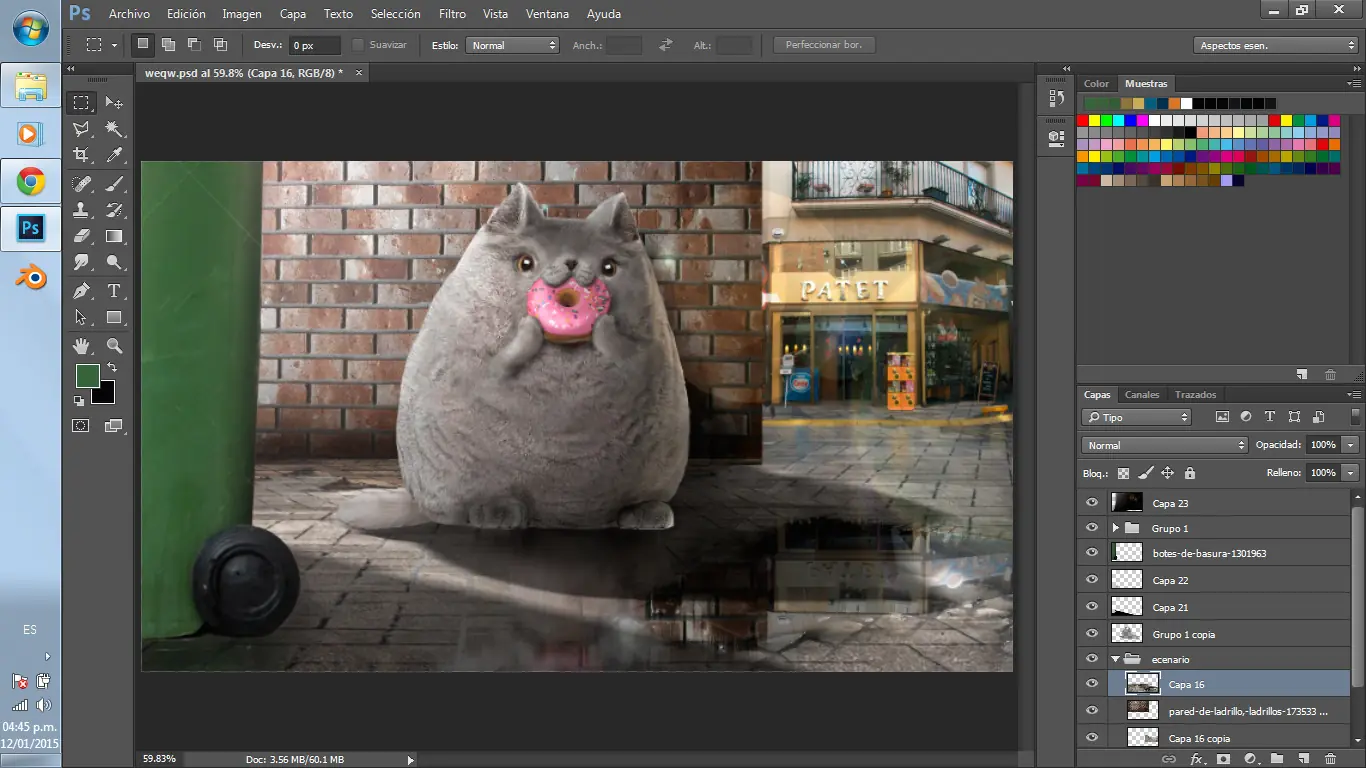Select the Rectangle shape tool
This screenshot has height=768, width=1366.
pyautogui.click(x=114, y=317)
